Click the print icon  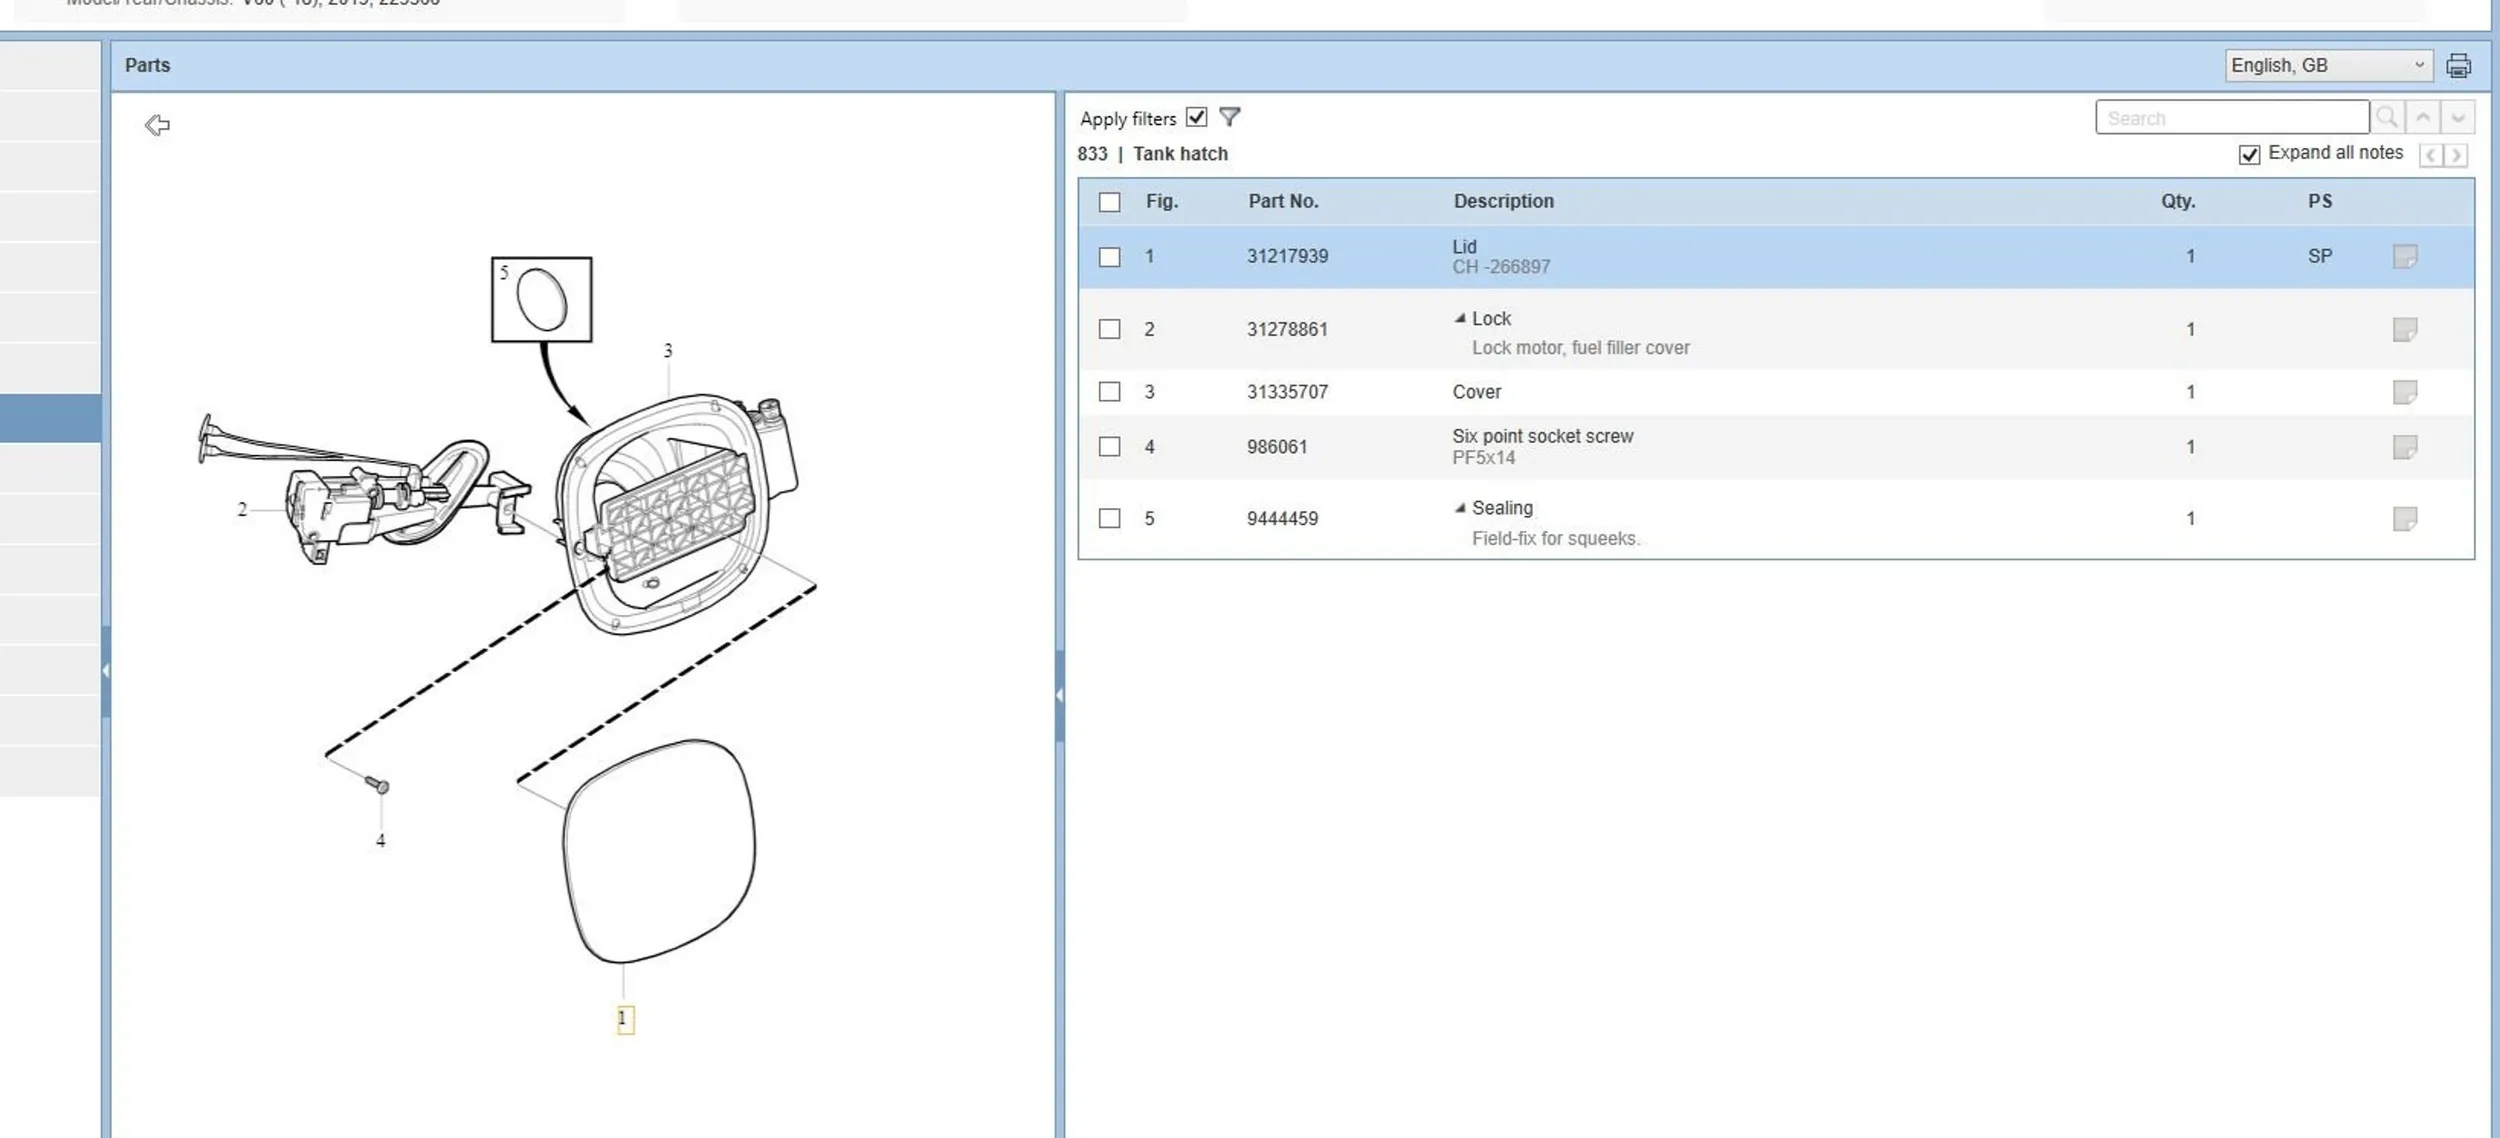2458,66
